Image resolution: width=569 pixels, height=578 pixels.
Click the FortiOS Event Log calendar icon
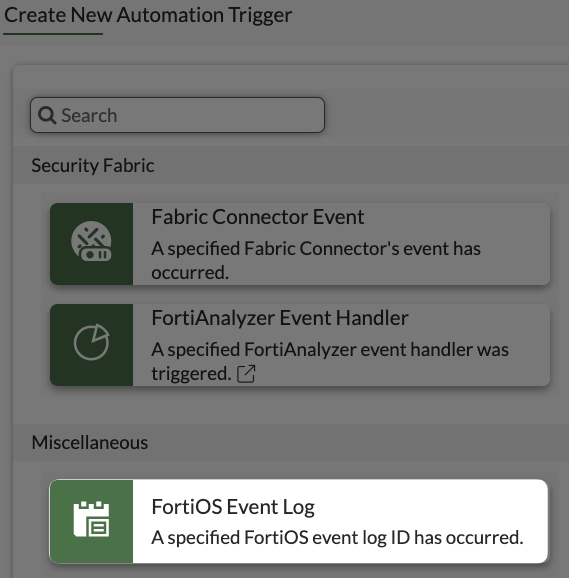(91, 519)
